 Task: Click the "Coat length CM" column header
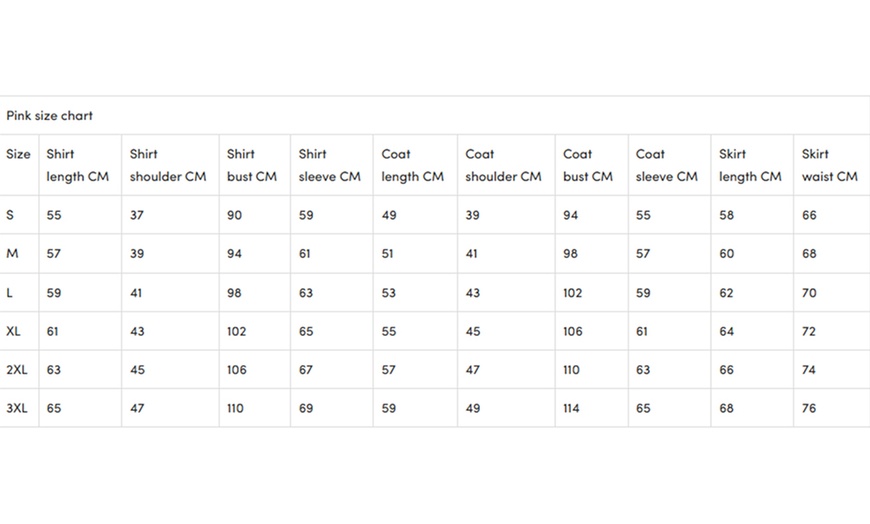[413, 165]
